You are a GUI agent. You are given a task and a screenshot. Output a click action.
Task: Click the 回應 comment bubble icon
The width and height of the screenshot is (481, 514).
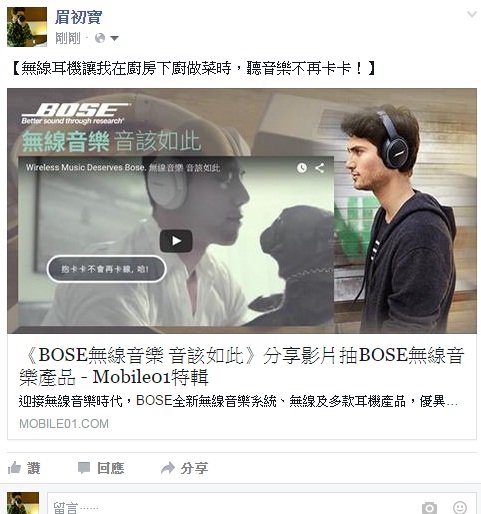pyautogui.click(x=84, y=468)
